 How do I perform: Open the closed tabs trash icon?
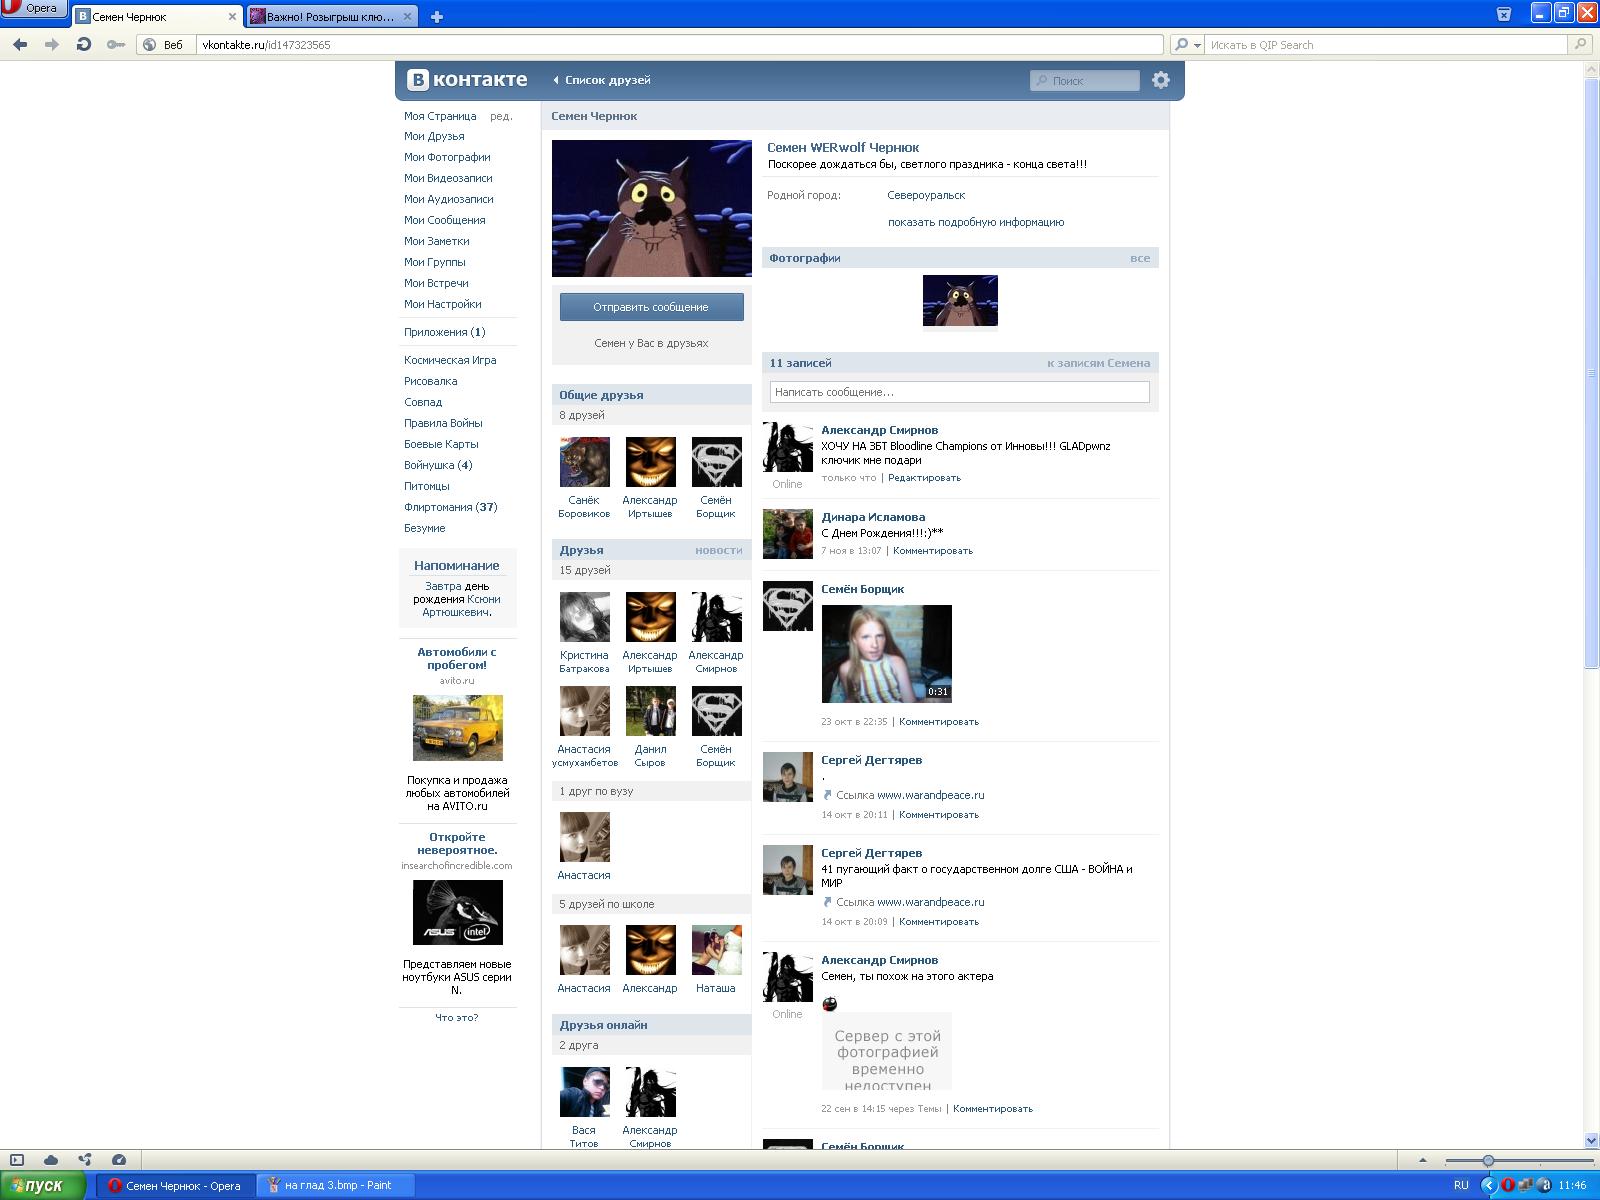pyautogui.click(x=1503, y=14)
